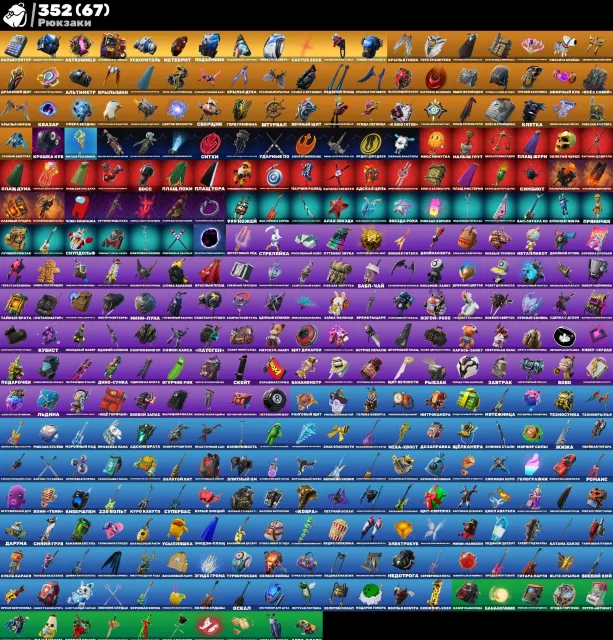Select the Крылышки back bling
The image size is (613, 640).
click(x=113, y=79)
